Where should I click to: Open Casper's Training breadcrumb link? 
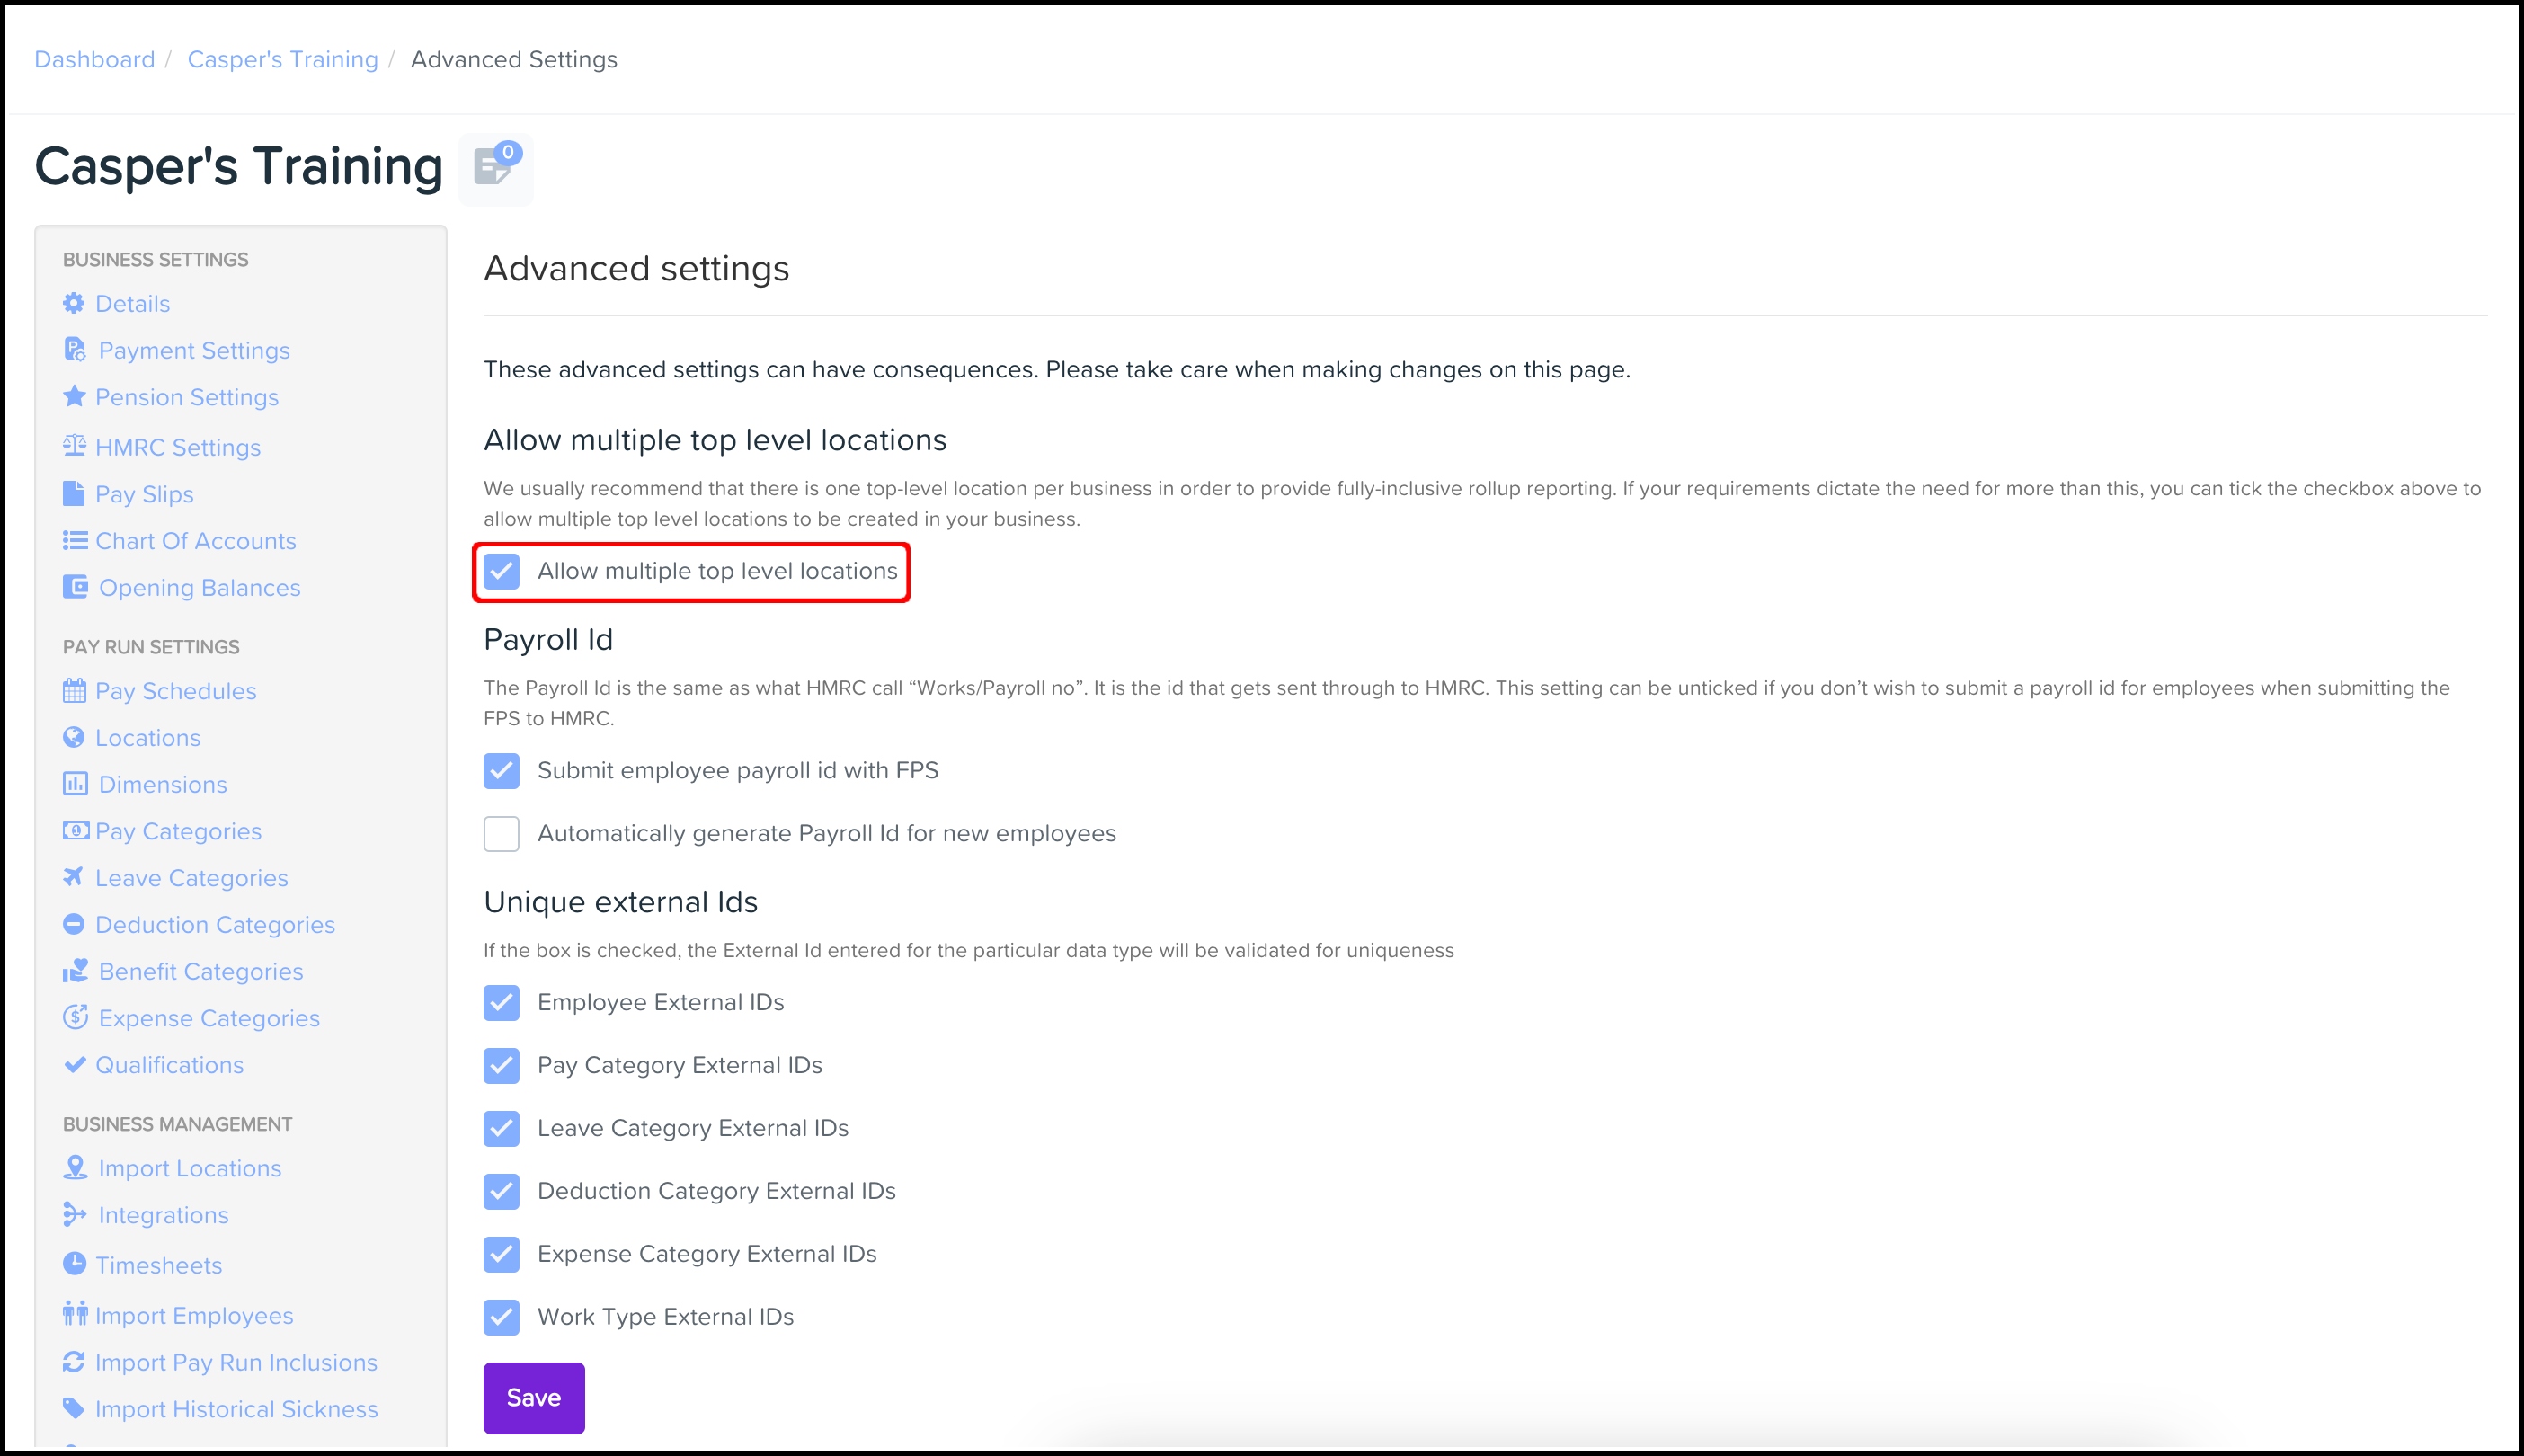(x=283, y=59)
